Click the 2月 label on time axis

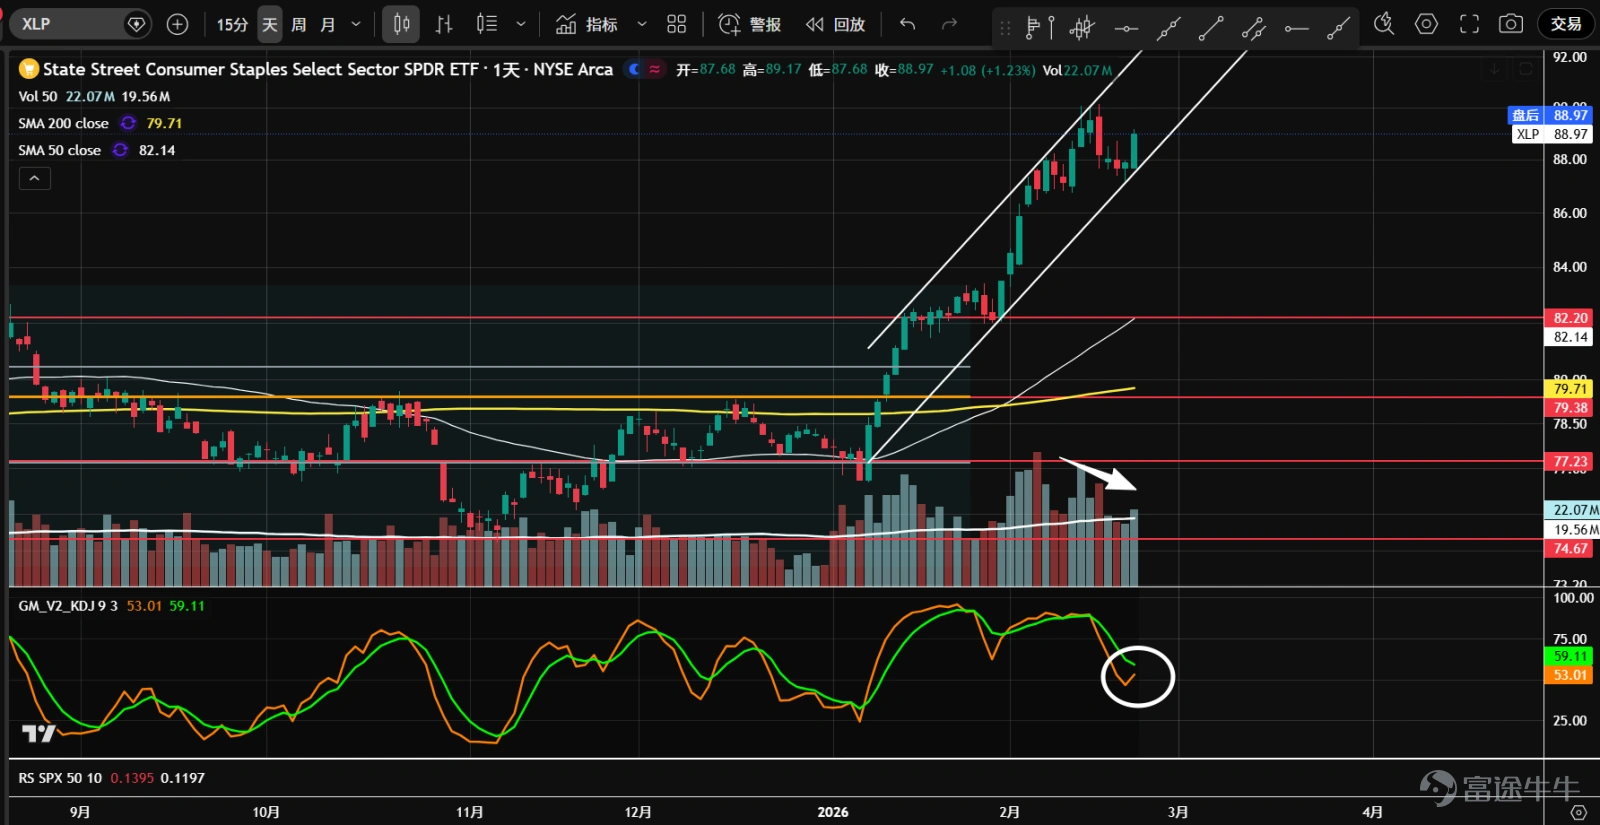(1010, 812)
